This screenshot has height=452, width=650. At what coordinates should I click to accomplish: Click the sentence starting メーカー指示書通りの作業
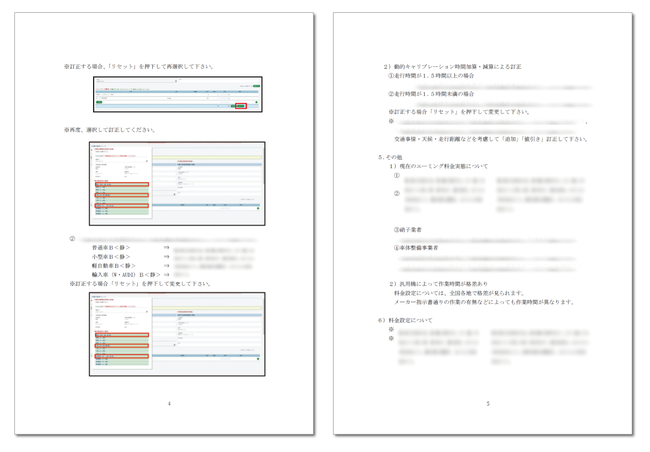[485, 302]
